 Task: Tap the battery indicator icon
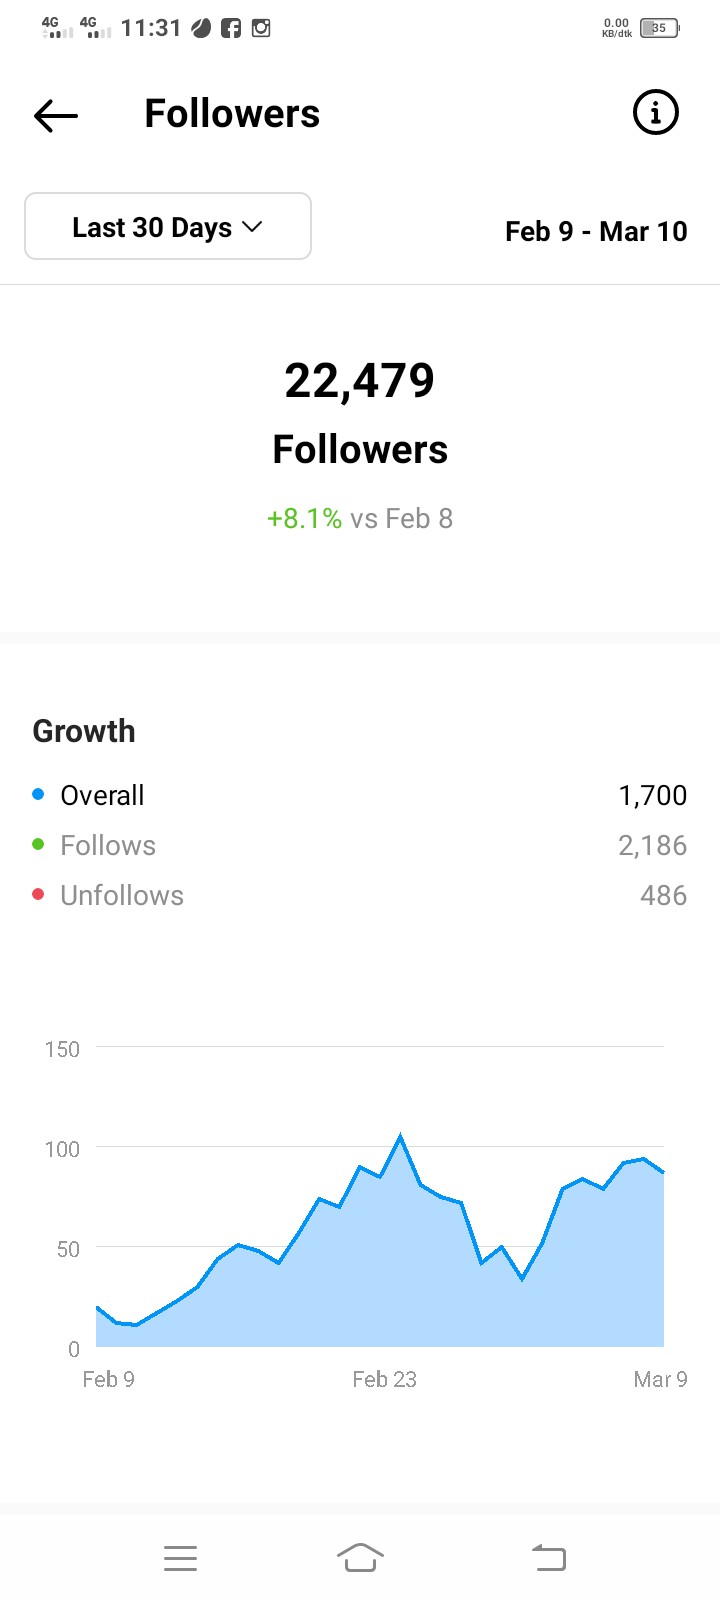click(659, 28)
